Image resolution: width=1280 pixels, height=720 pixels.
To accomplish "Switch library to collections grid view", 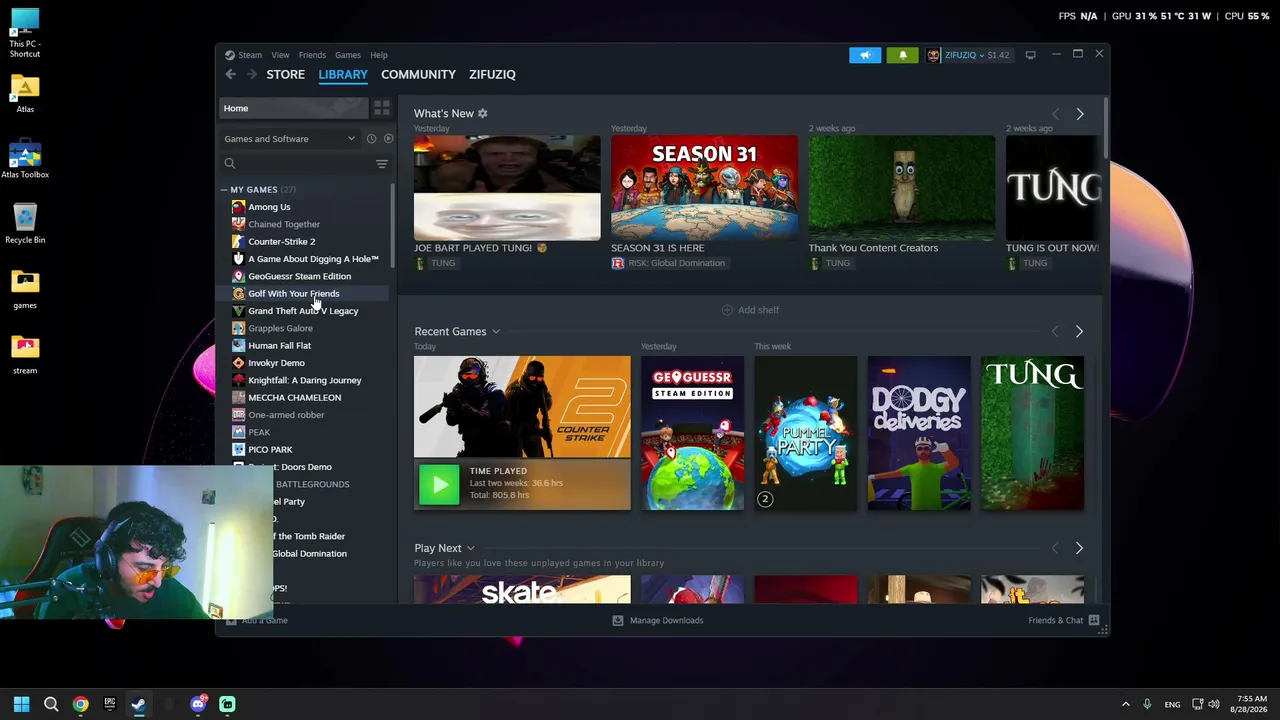I will pyautogui.click(x=382, y=108).
